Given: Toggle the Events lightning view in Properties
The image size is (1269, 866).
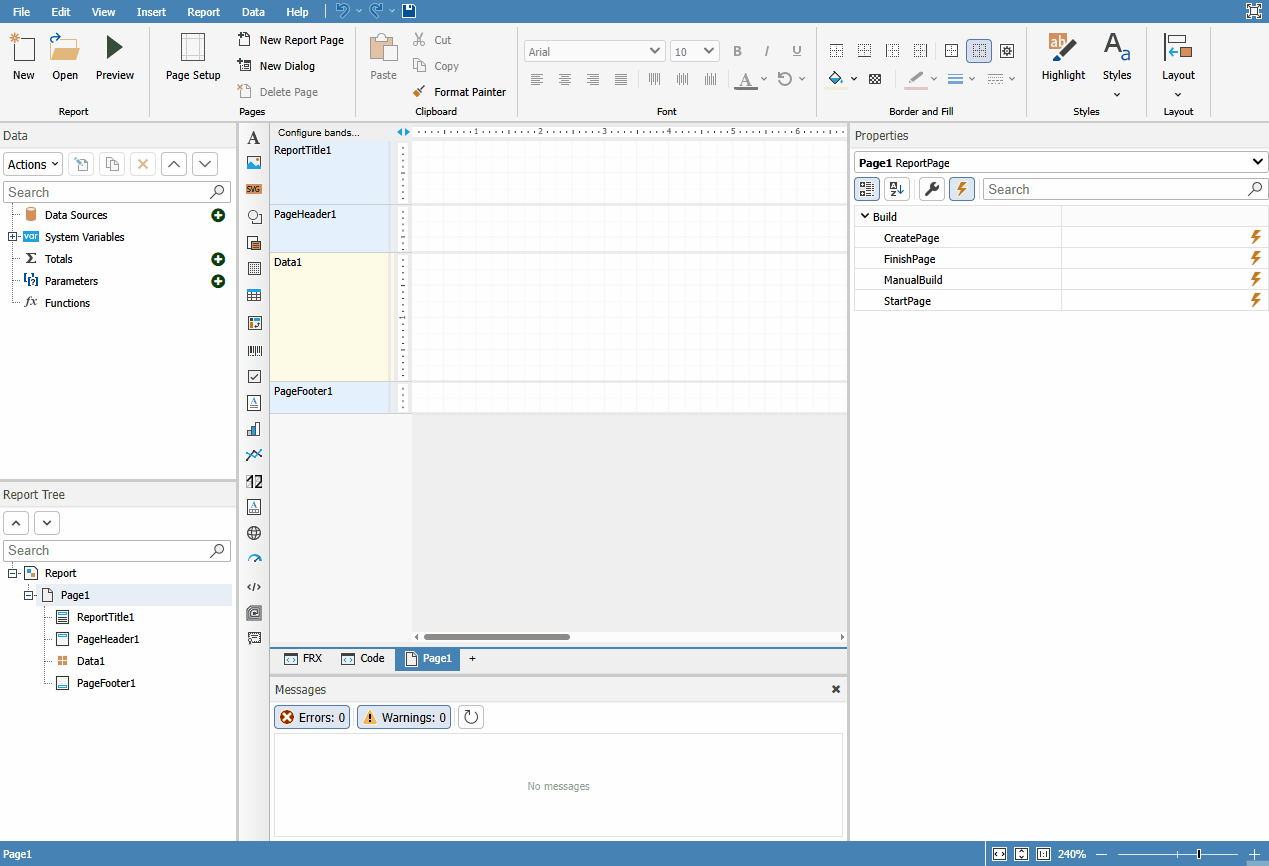Looking at the screenshot, I should click(x=962, y=189).
